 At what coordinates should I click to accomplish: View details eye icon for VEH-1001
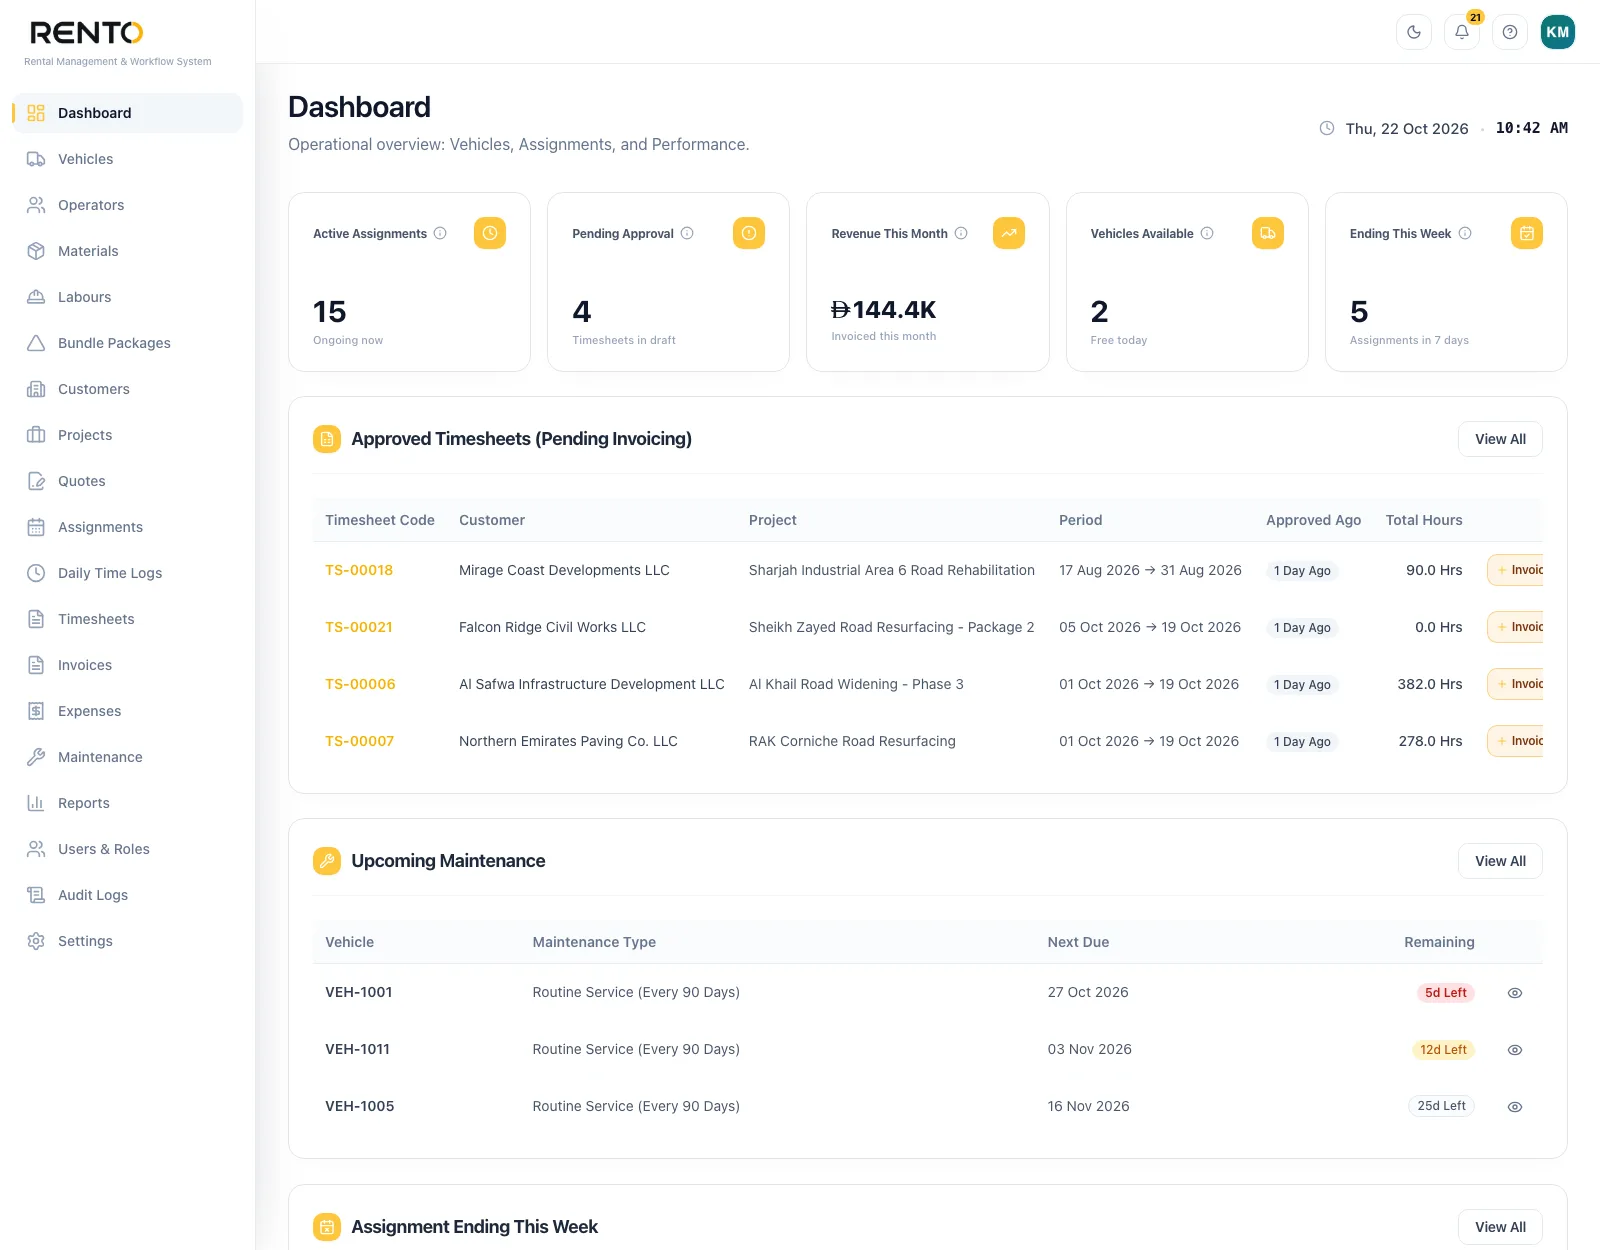coord(1515,993)
